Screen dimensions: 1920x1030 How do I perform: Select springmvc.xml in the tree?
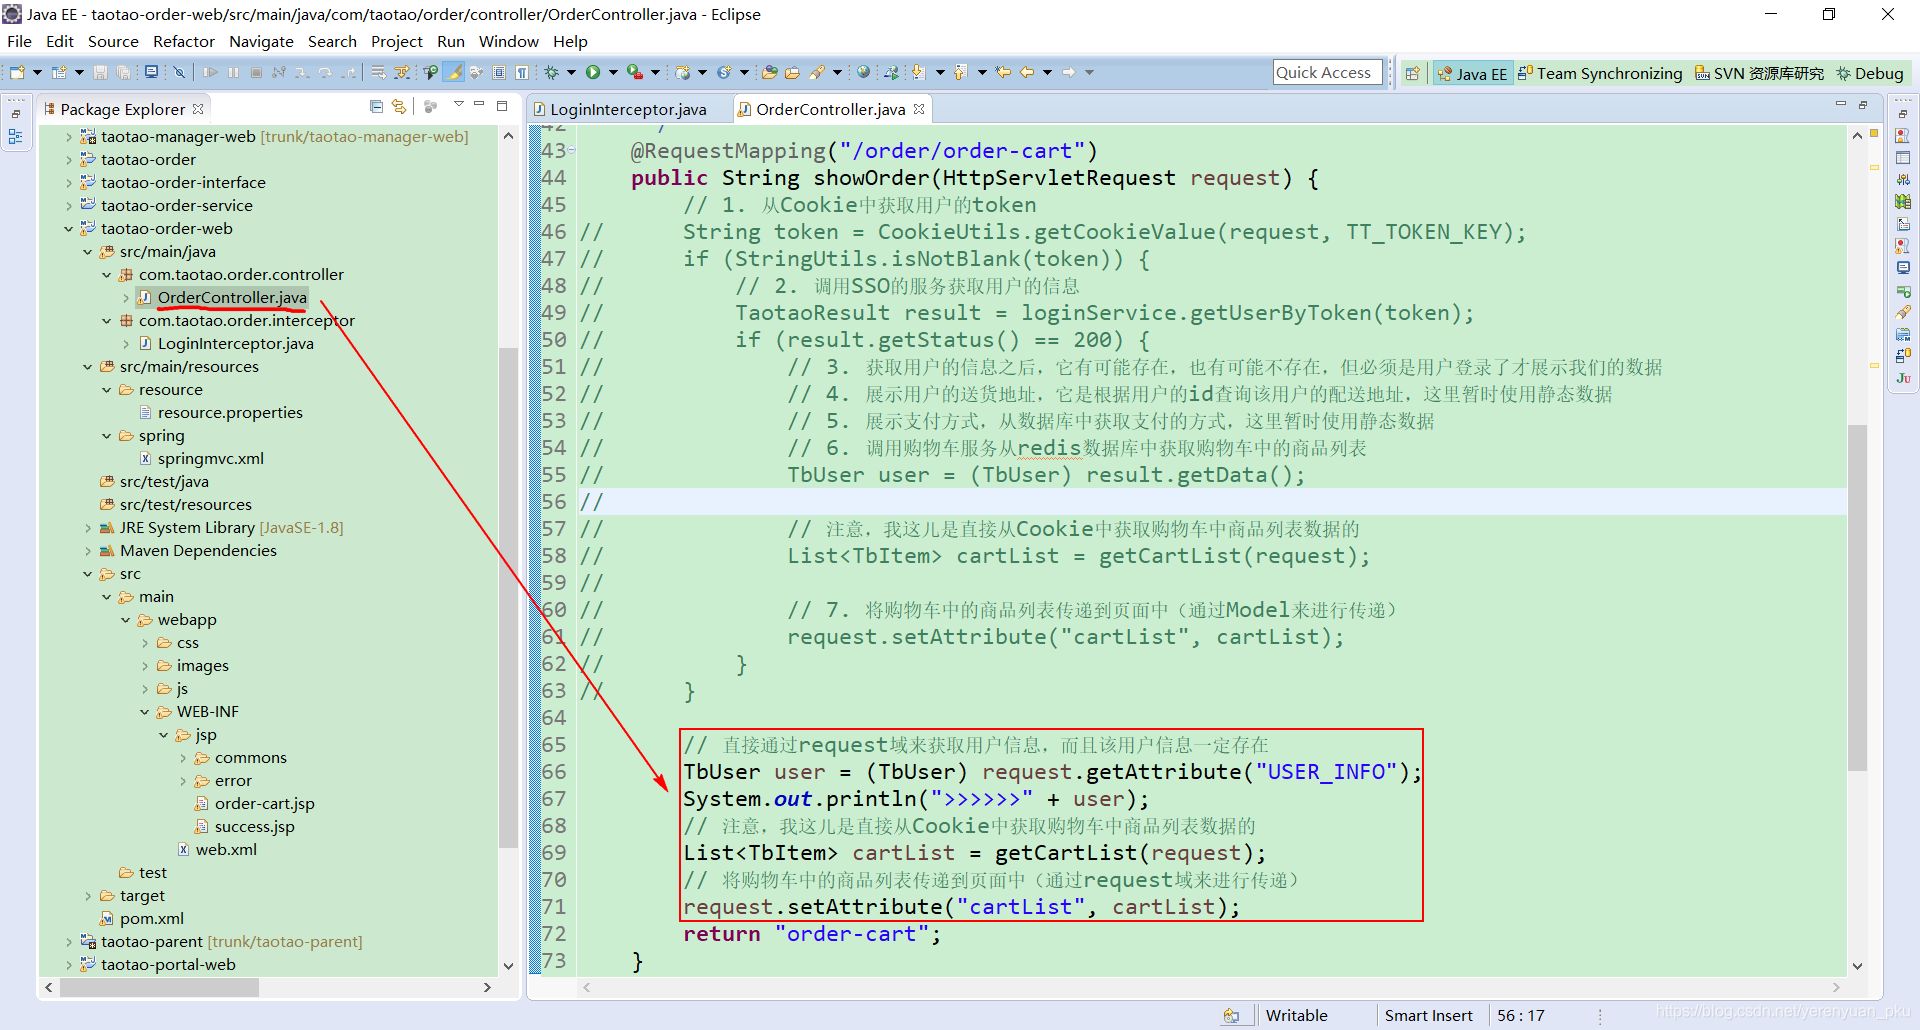[211, 459]
